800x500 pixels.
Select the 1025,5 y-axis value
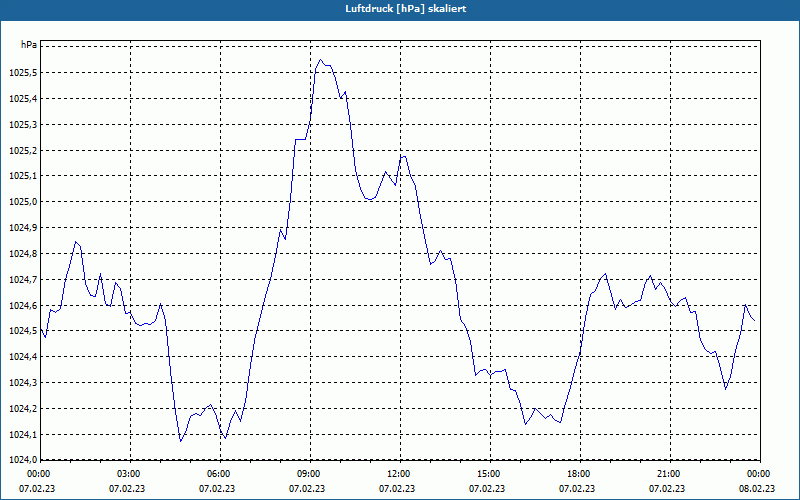[x=23, y=73]
